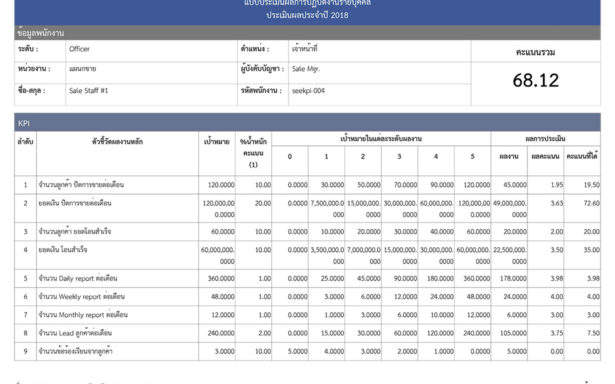Click the target 360.0000 in row 5
Image resolution: width=615 pixels, height=384 pixels.
point(221,278)
